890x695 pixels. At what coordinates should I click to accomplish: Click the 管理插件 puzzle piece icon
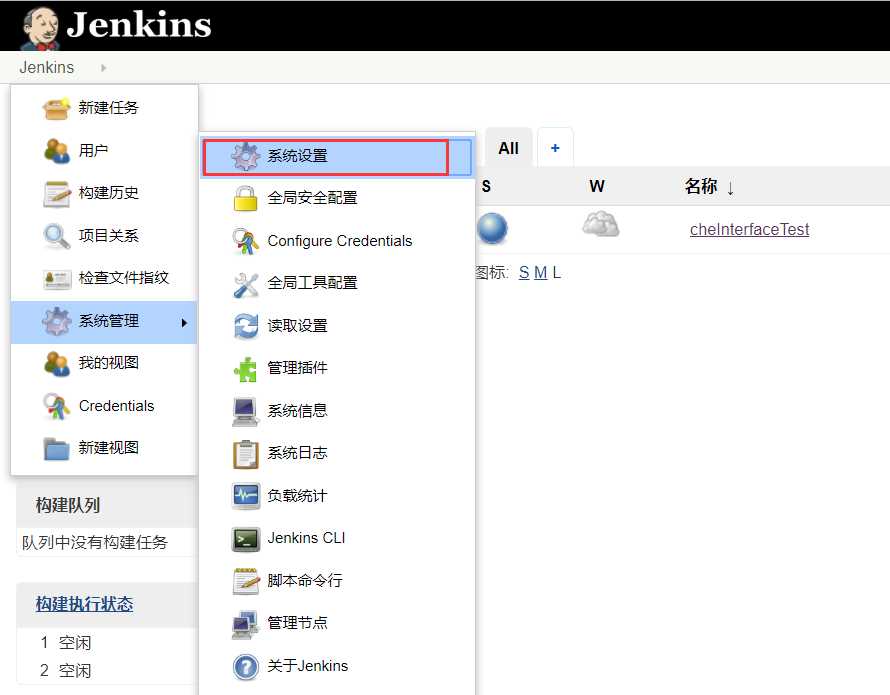(245, 369)
